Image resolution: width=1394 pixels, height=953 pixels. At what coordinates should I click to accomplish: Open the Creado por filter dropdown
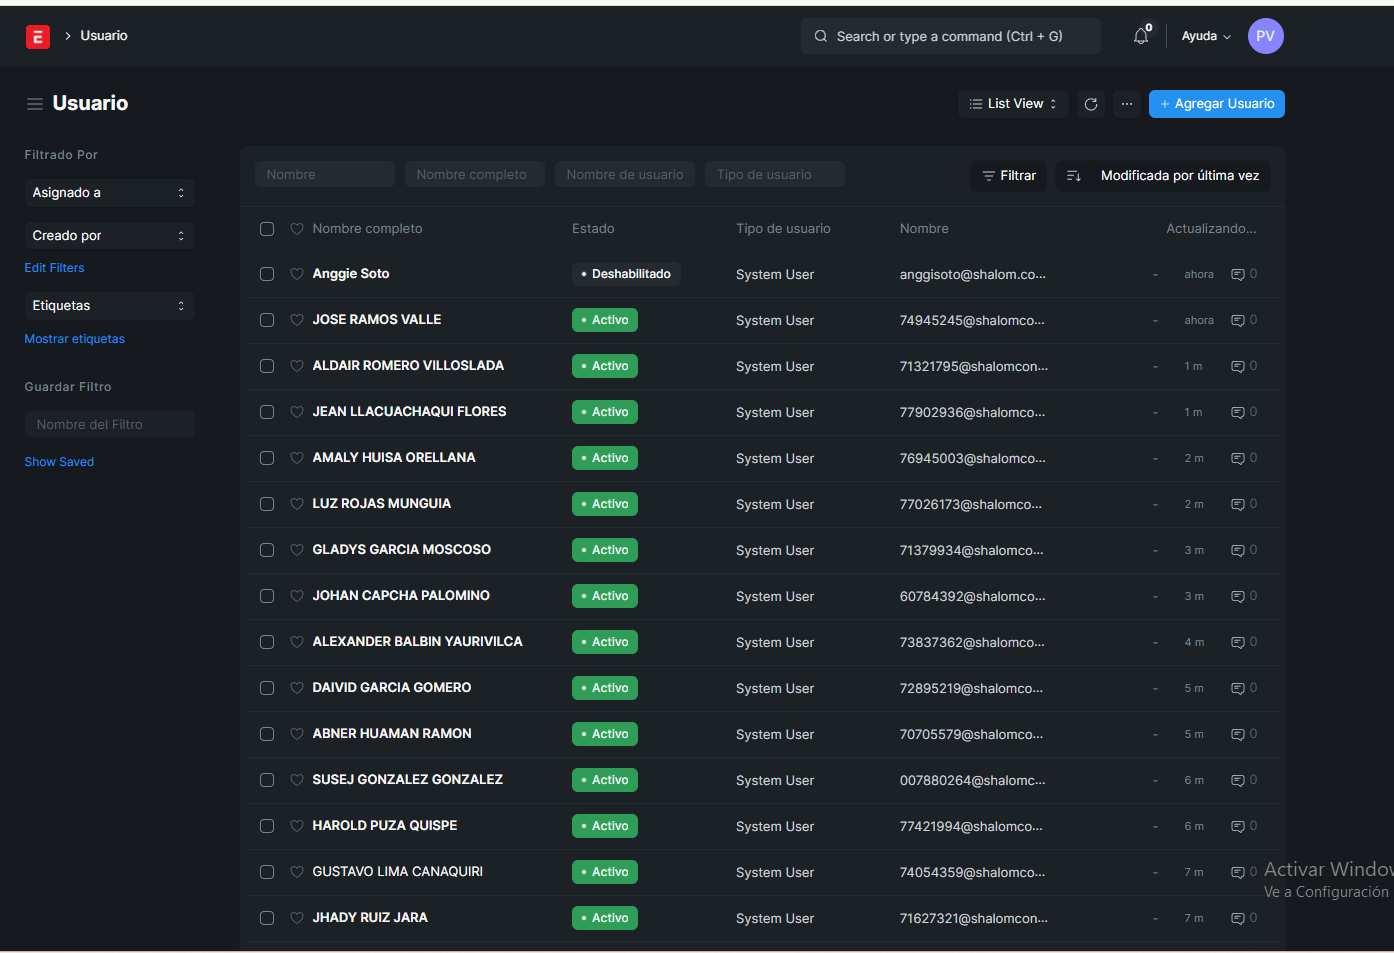(x=108, y=236)
